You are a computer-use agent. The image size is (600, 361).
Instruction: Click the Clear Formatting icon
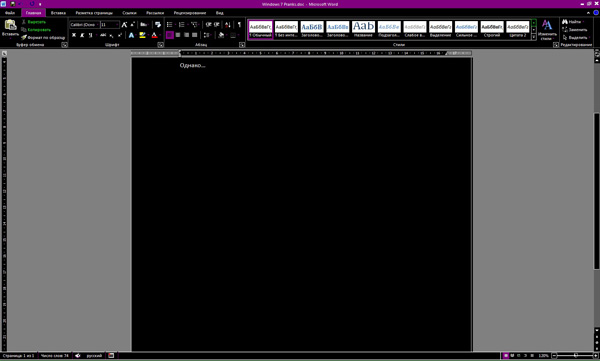pyautogui.click(x=158, y=25)
